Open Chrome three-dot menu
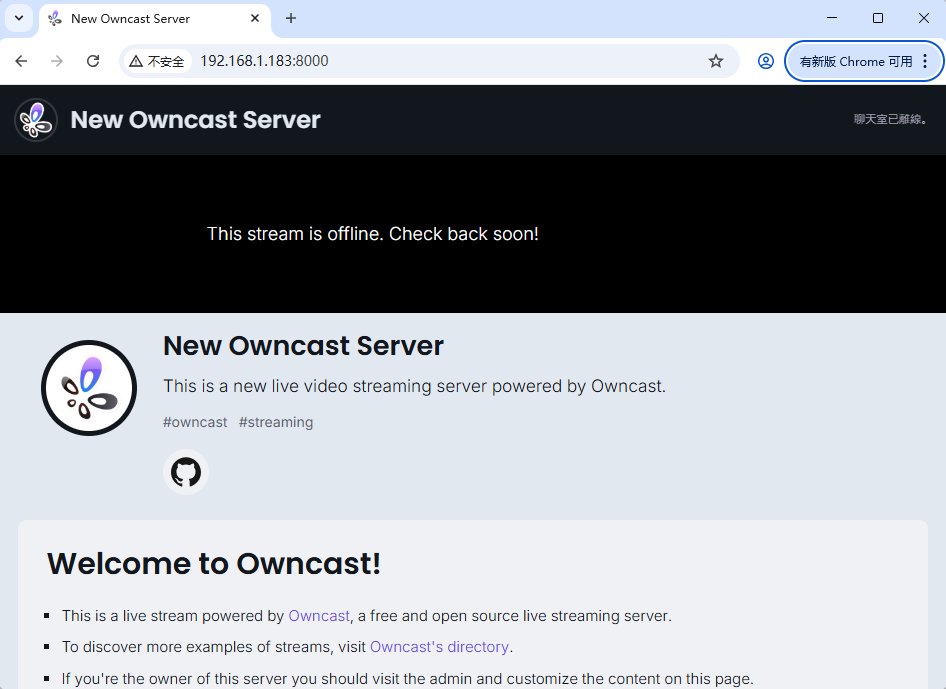This screenshot has height=689, width=946. [925, 61]
